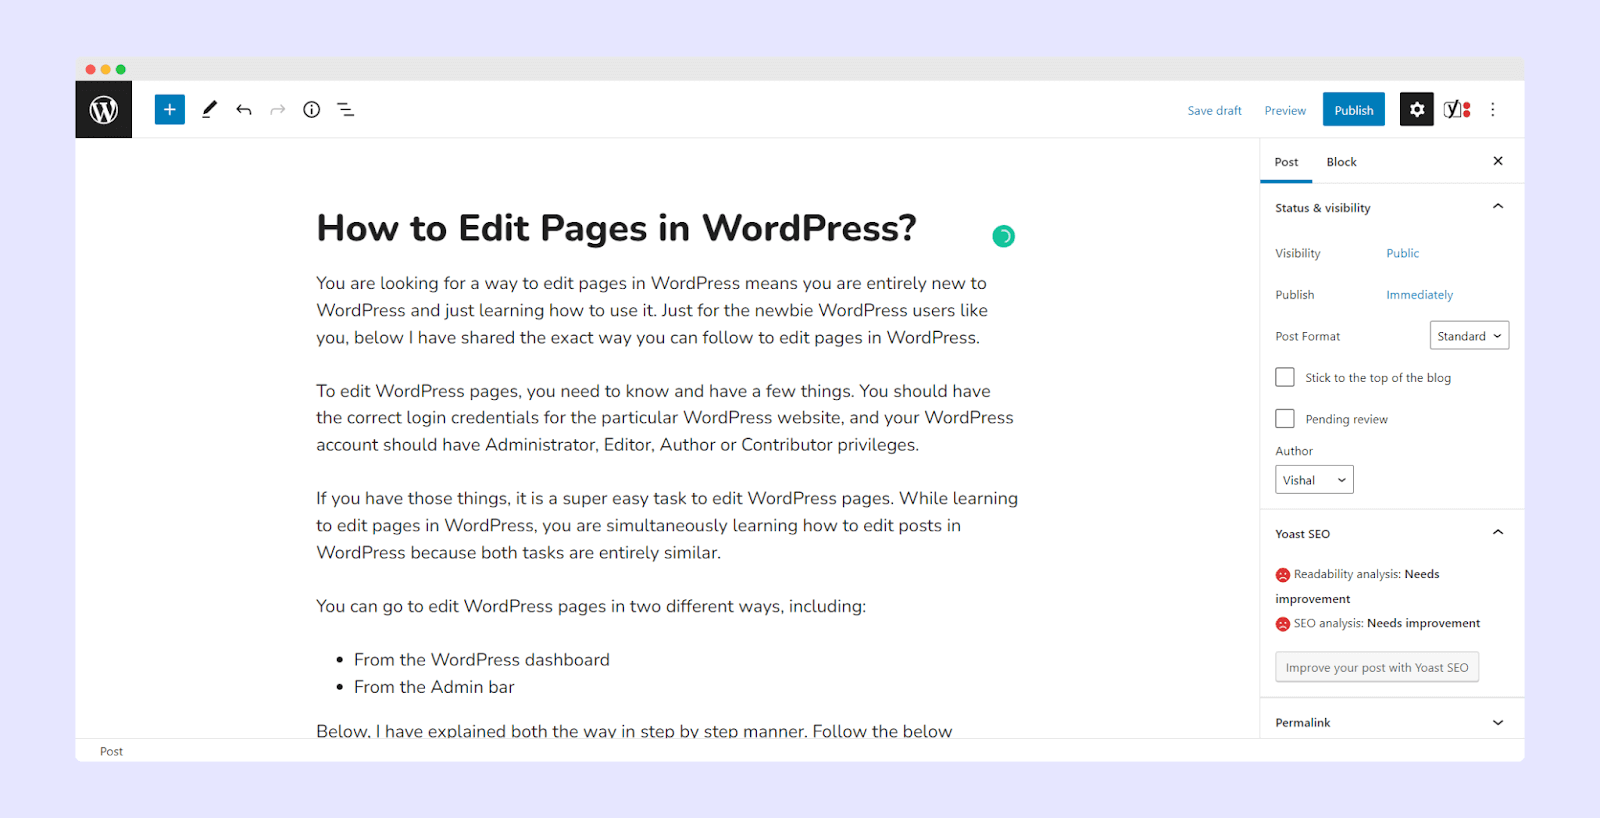Click the paragraph starting 'You are looking for'
This screenshot has height=818, width=1600.
pos(653,310)
